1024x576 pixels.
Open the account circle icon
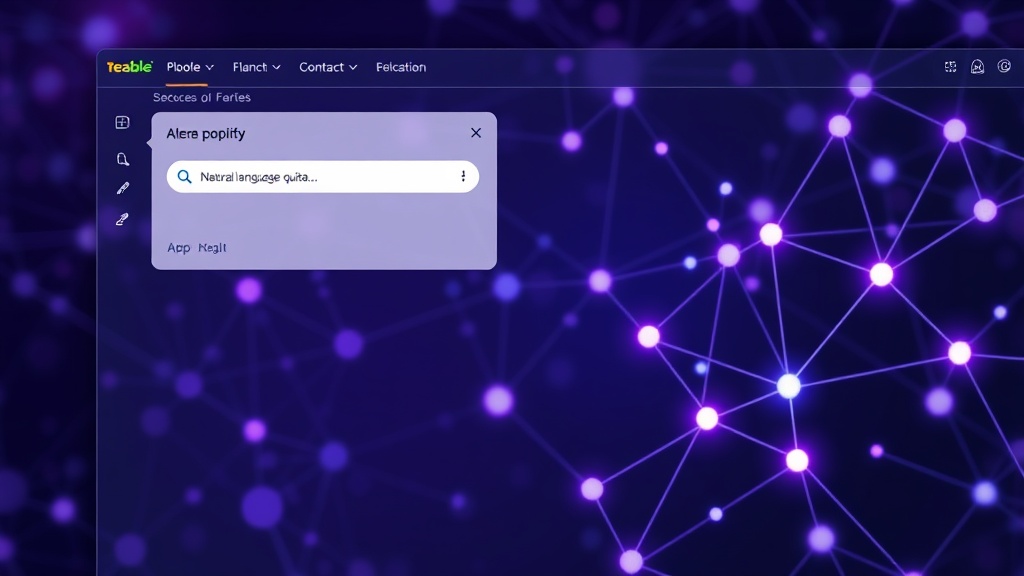pyautogui.click(x=1004, y=66)
